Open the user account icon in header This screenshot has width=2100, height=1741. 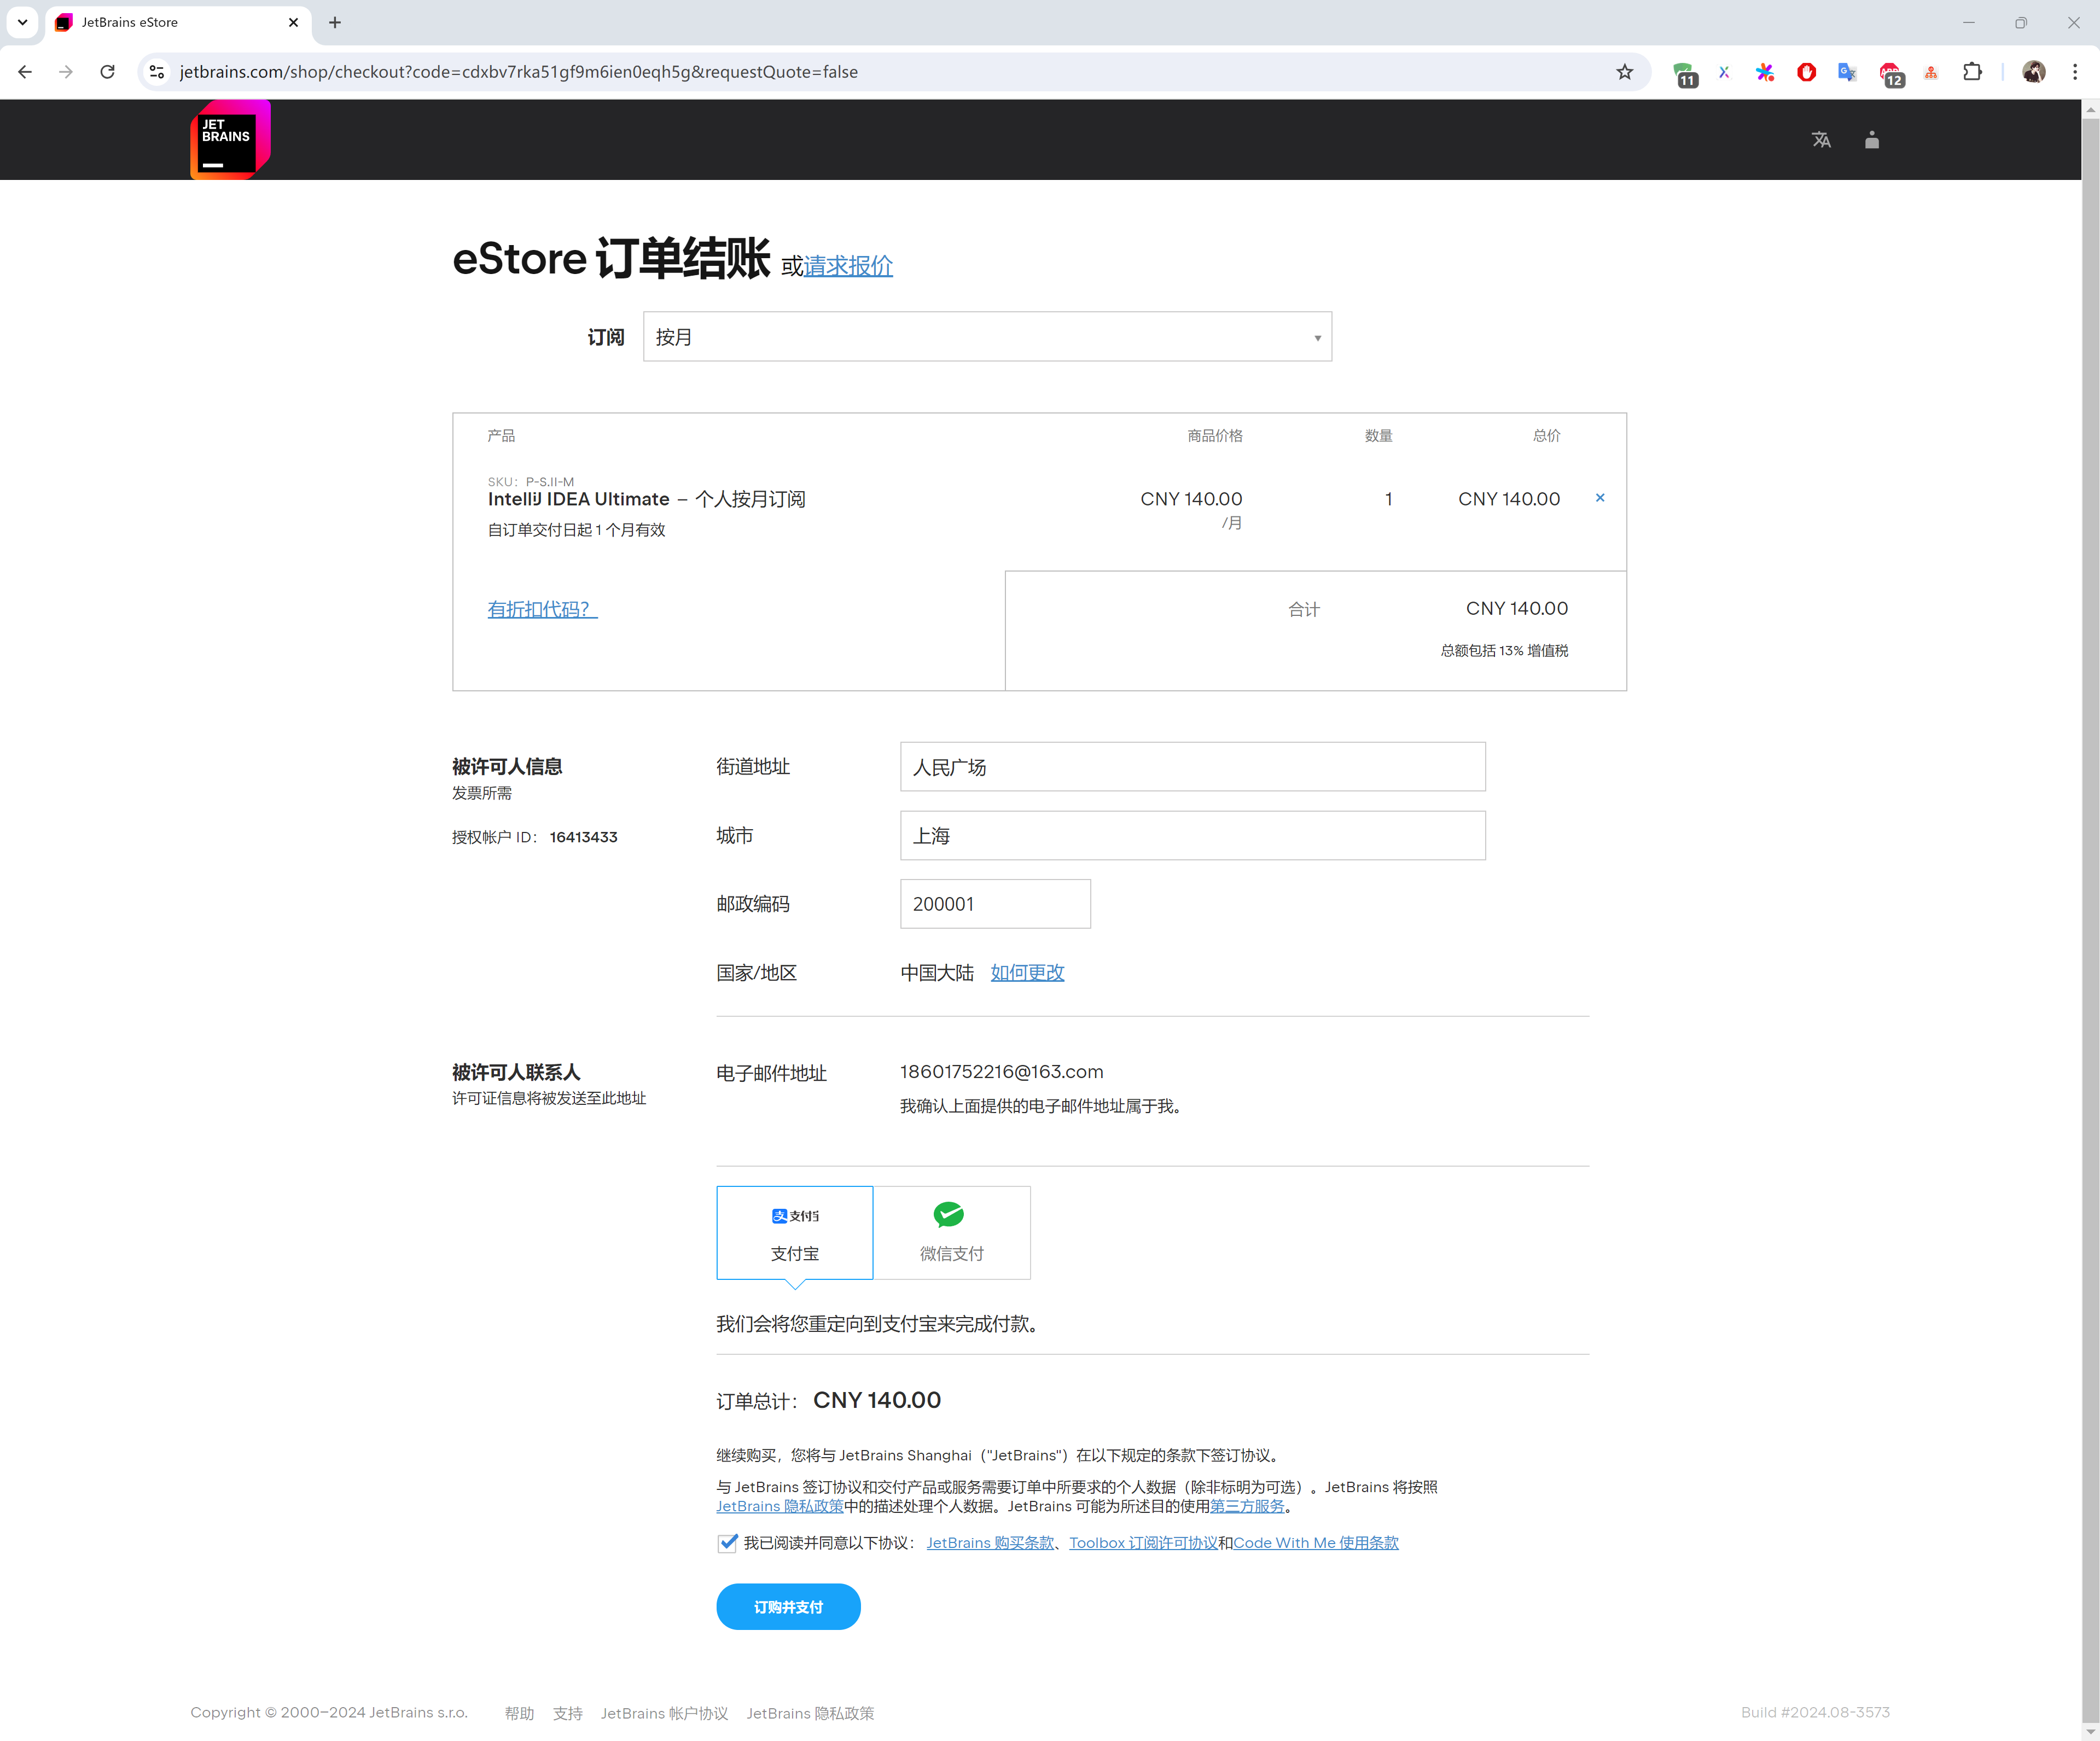pos(1871,140)
